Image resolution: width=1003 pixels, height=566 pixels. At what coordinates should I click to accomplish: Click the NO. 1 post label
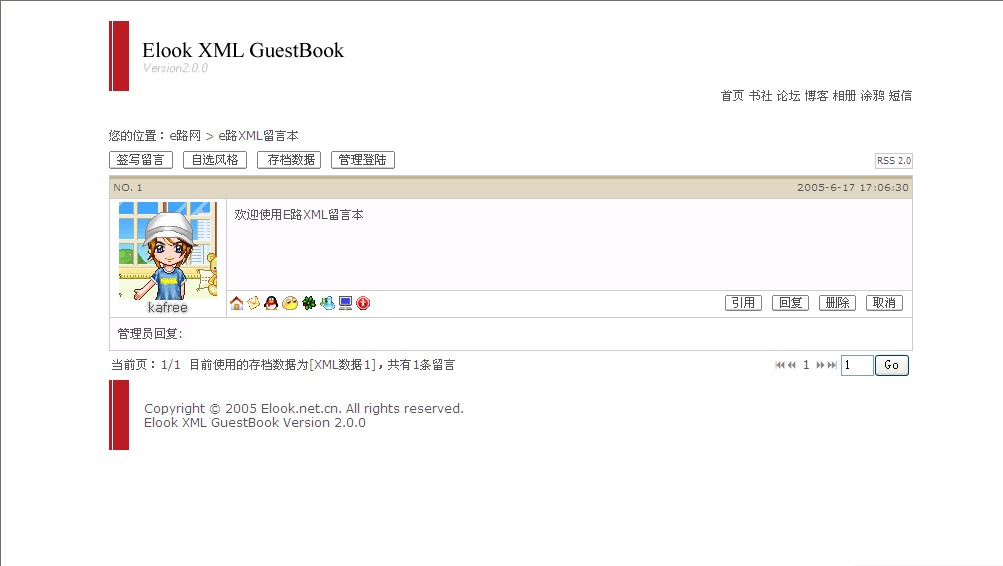pos(128,187)
